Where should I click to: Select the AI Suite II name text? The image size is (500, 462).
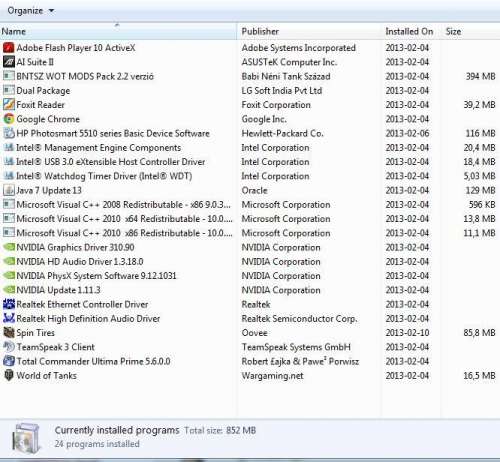[35, 62]
